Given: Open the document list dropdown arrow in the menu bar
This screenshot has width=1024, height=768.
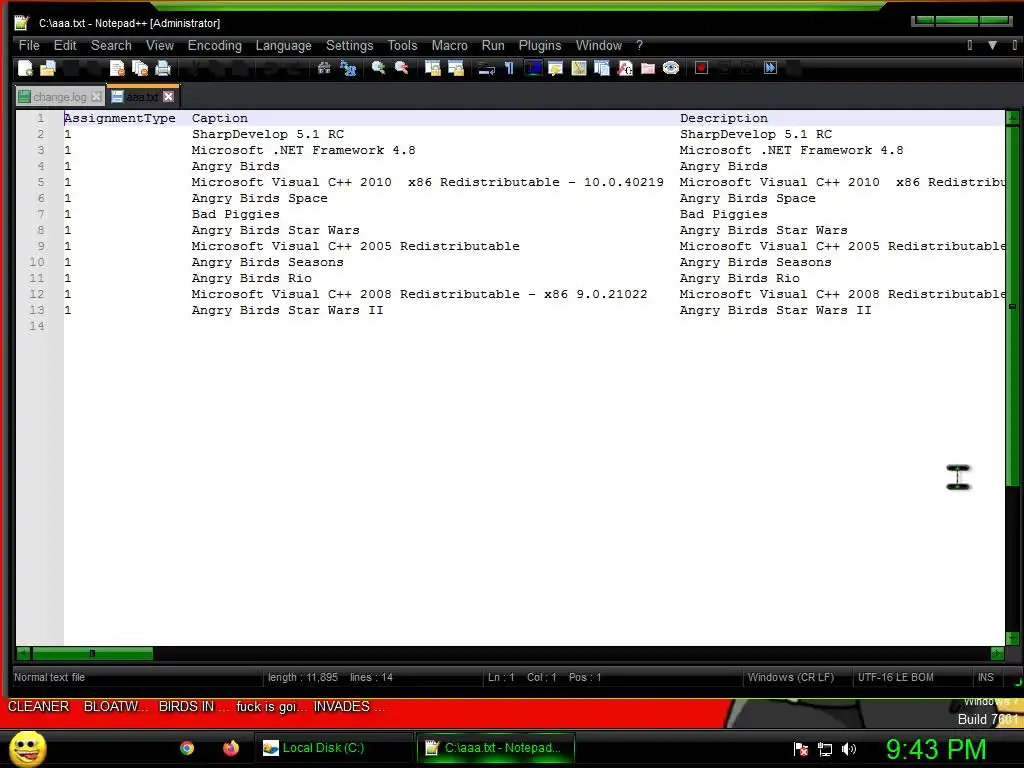Looking at the screenshot, I should coord(992,45).
